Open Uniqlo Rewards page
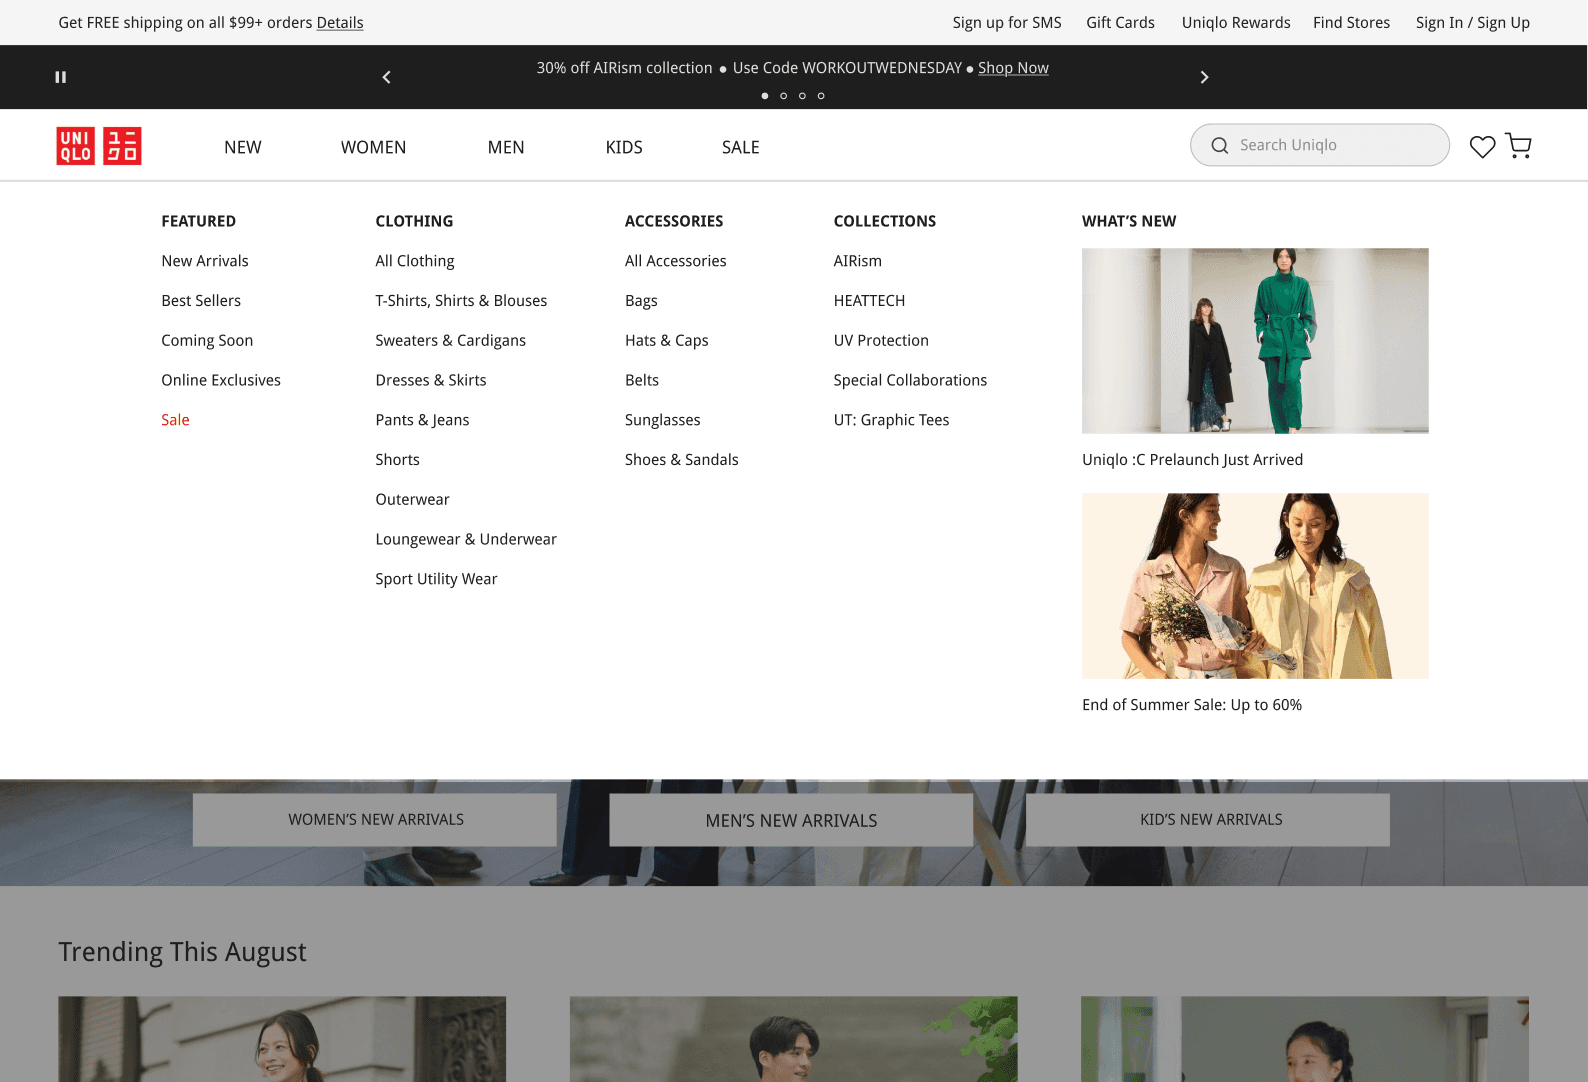The width and height of the screenshot is (1588, 1082). [1236, 23]
